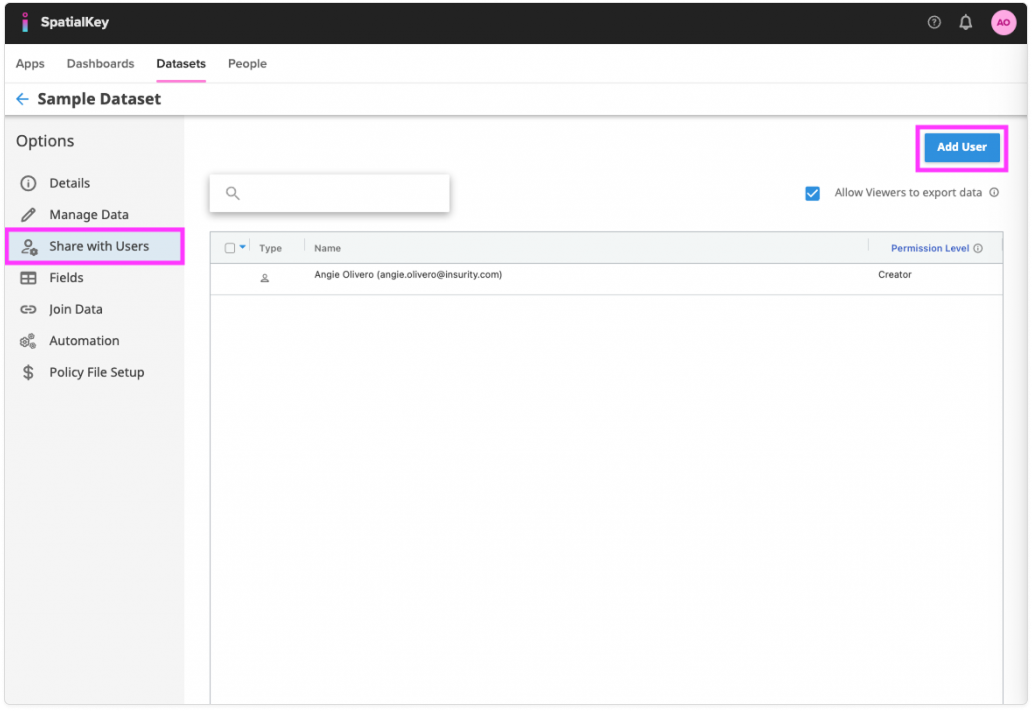1032x711 pixels.
Task: Toggle Allow Viewers to export data checkbox
Action: click(x=812, y=193)
